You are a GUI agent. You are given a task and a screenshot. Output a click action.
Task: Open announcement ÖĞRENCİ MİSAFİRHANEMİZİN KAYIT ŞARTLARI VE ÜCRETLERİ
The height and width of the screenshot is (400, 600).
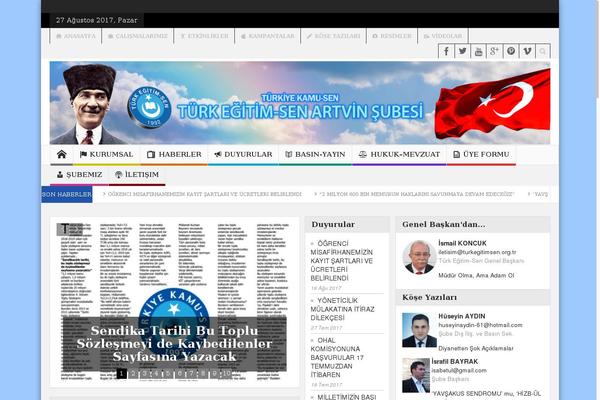[x=341, y=261]
